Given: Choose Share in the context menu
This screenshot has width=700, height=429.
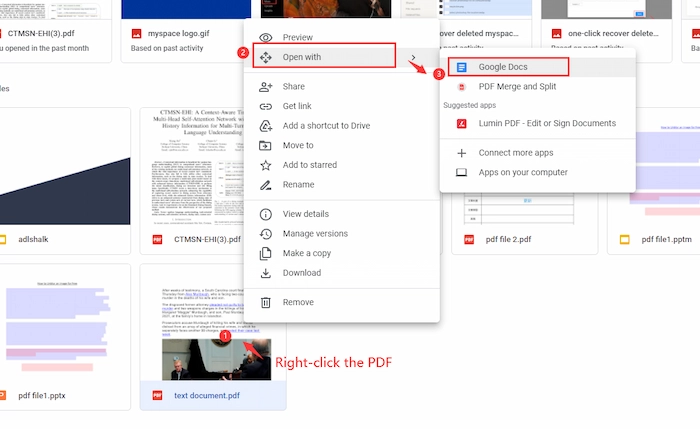Looking at the screenshot, I should click(x=342, y=87).
